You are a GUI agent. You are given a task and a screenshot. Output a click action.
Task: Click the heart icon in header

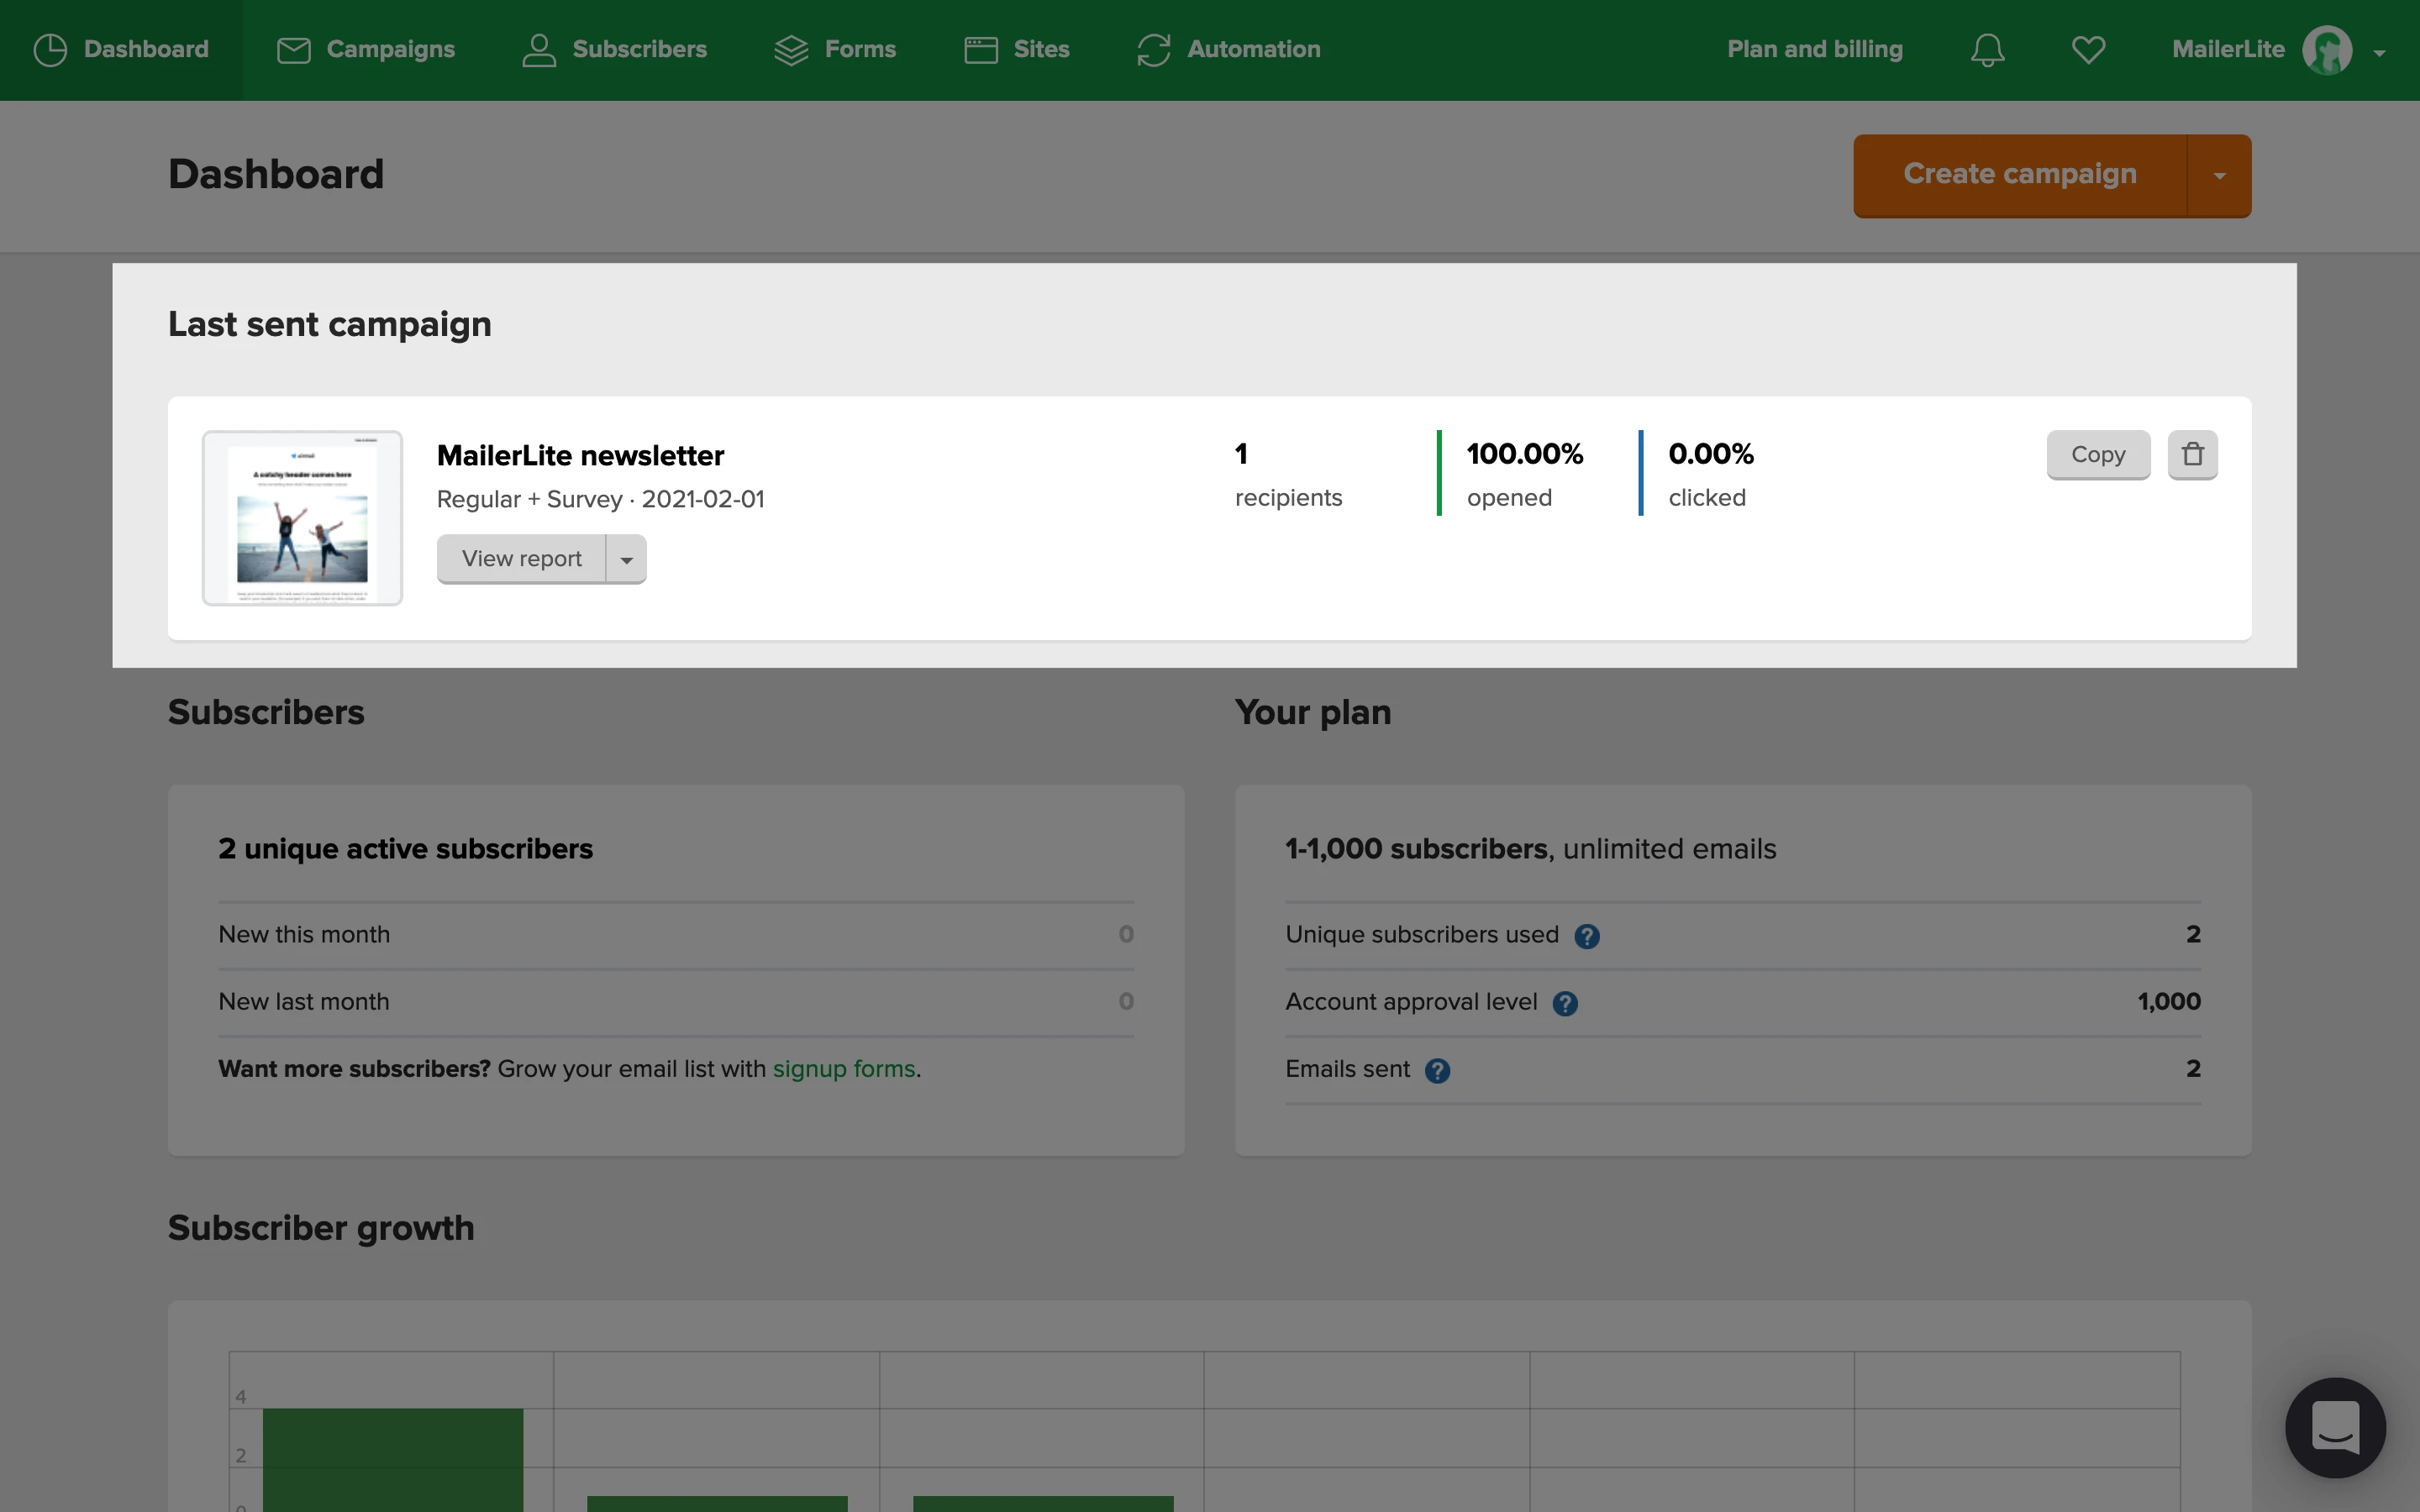pyautogui.click(x=2088, y=50)
